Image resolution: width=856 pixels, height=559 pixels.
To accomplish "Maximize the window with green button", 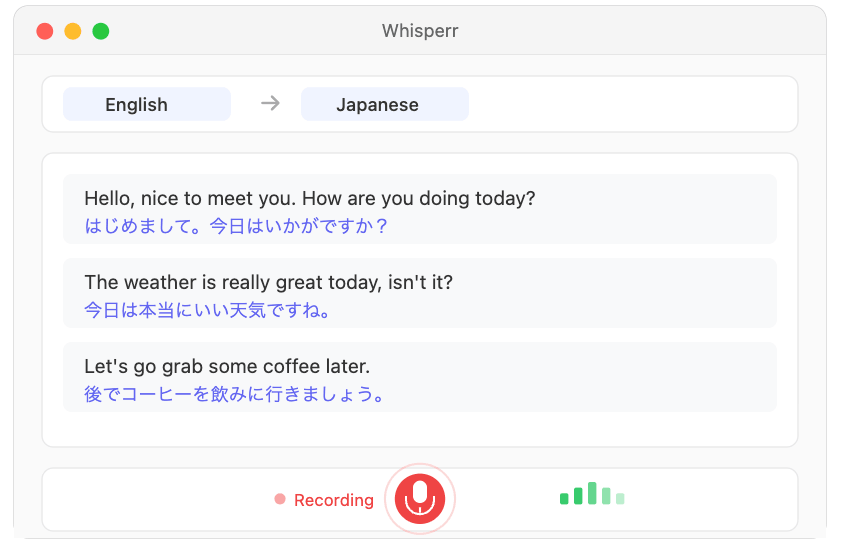I will 100,31.
